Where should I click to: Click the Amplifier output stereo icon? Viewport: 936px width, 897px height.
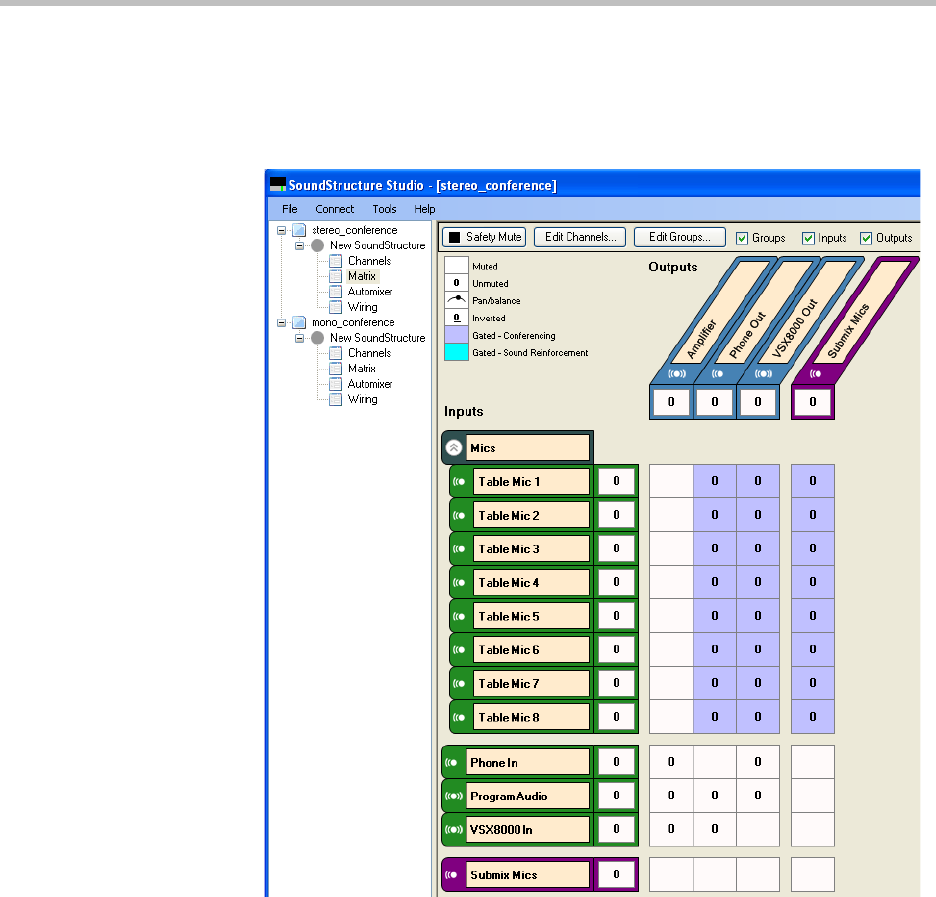[671, 374]
